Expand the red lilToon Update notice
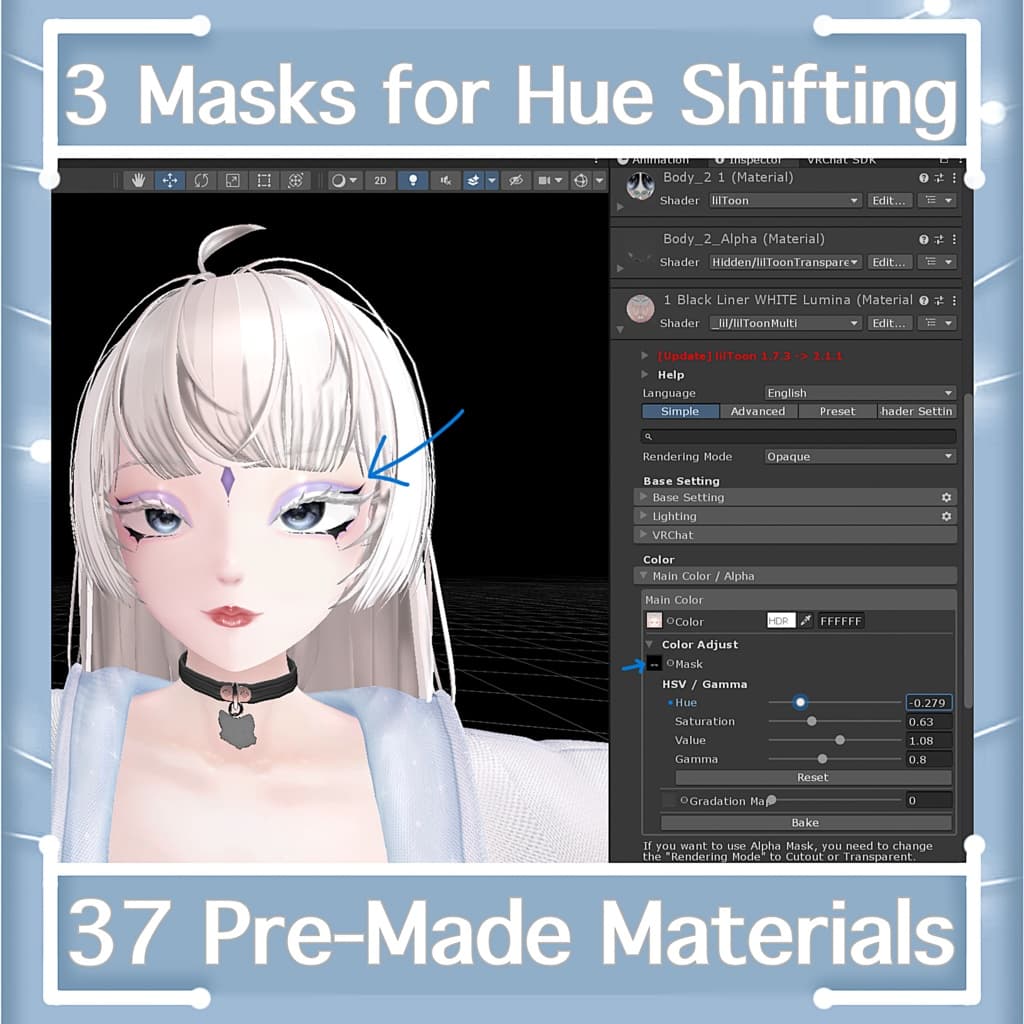This screenshot has height=1024, width=1024. 645,356
